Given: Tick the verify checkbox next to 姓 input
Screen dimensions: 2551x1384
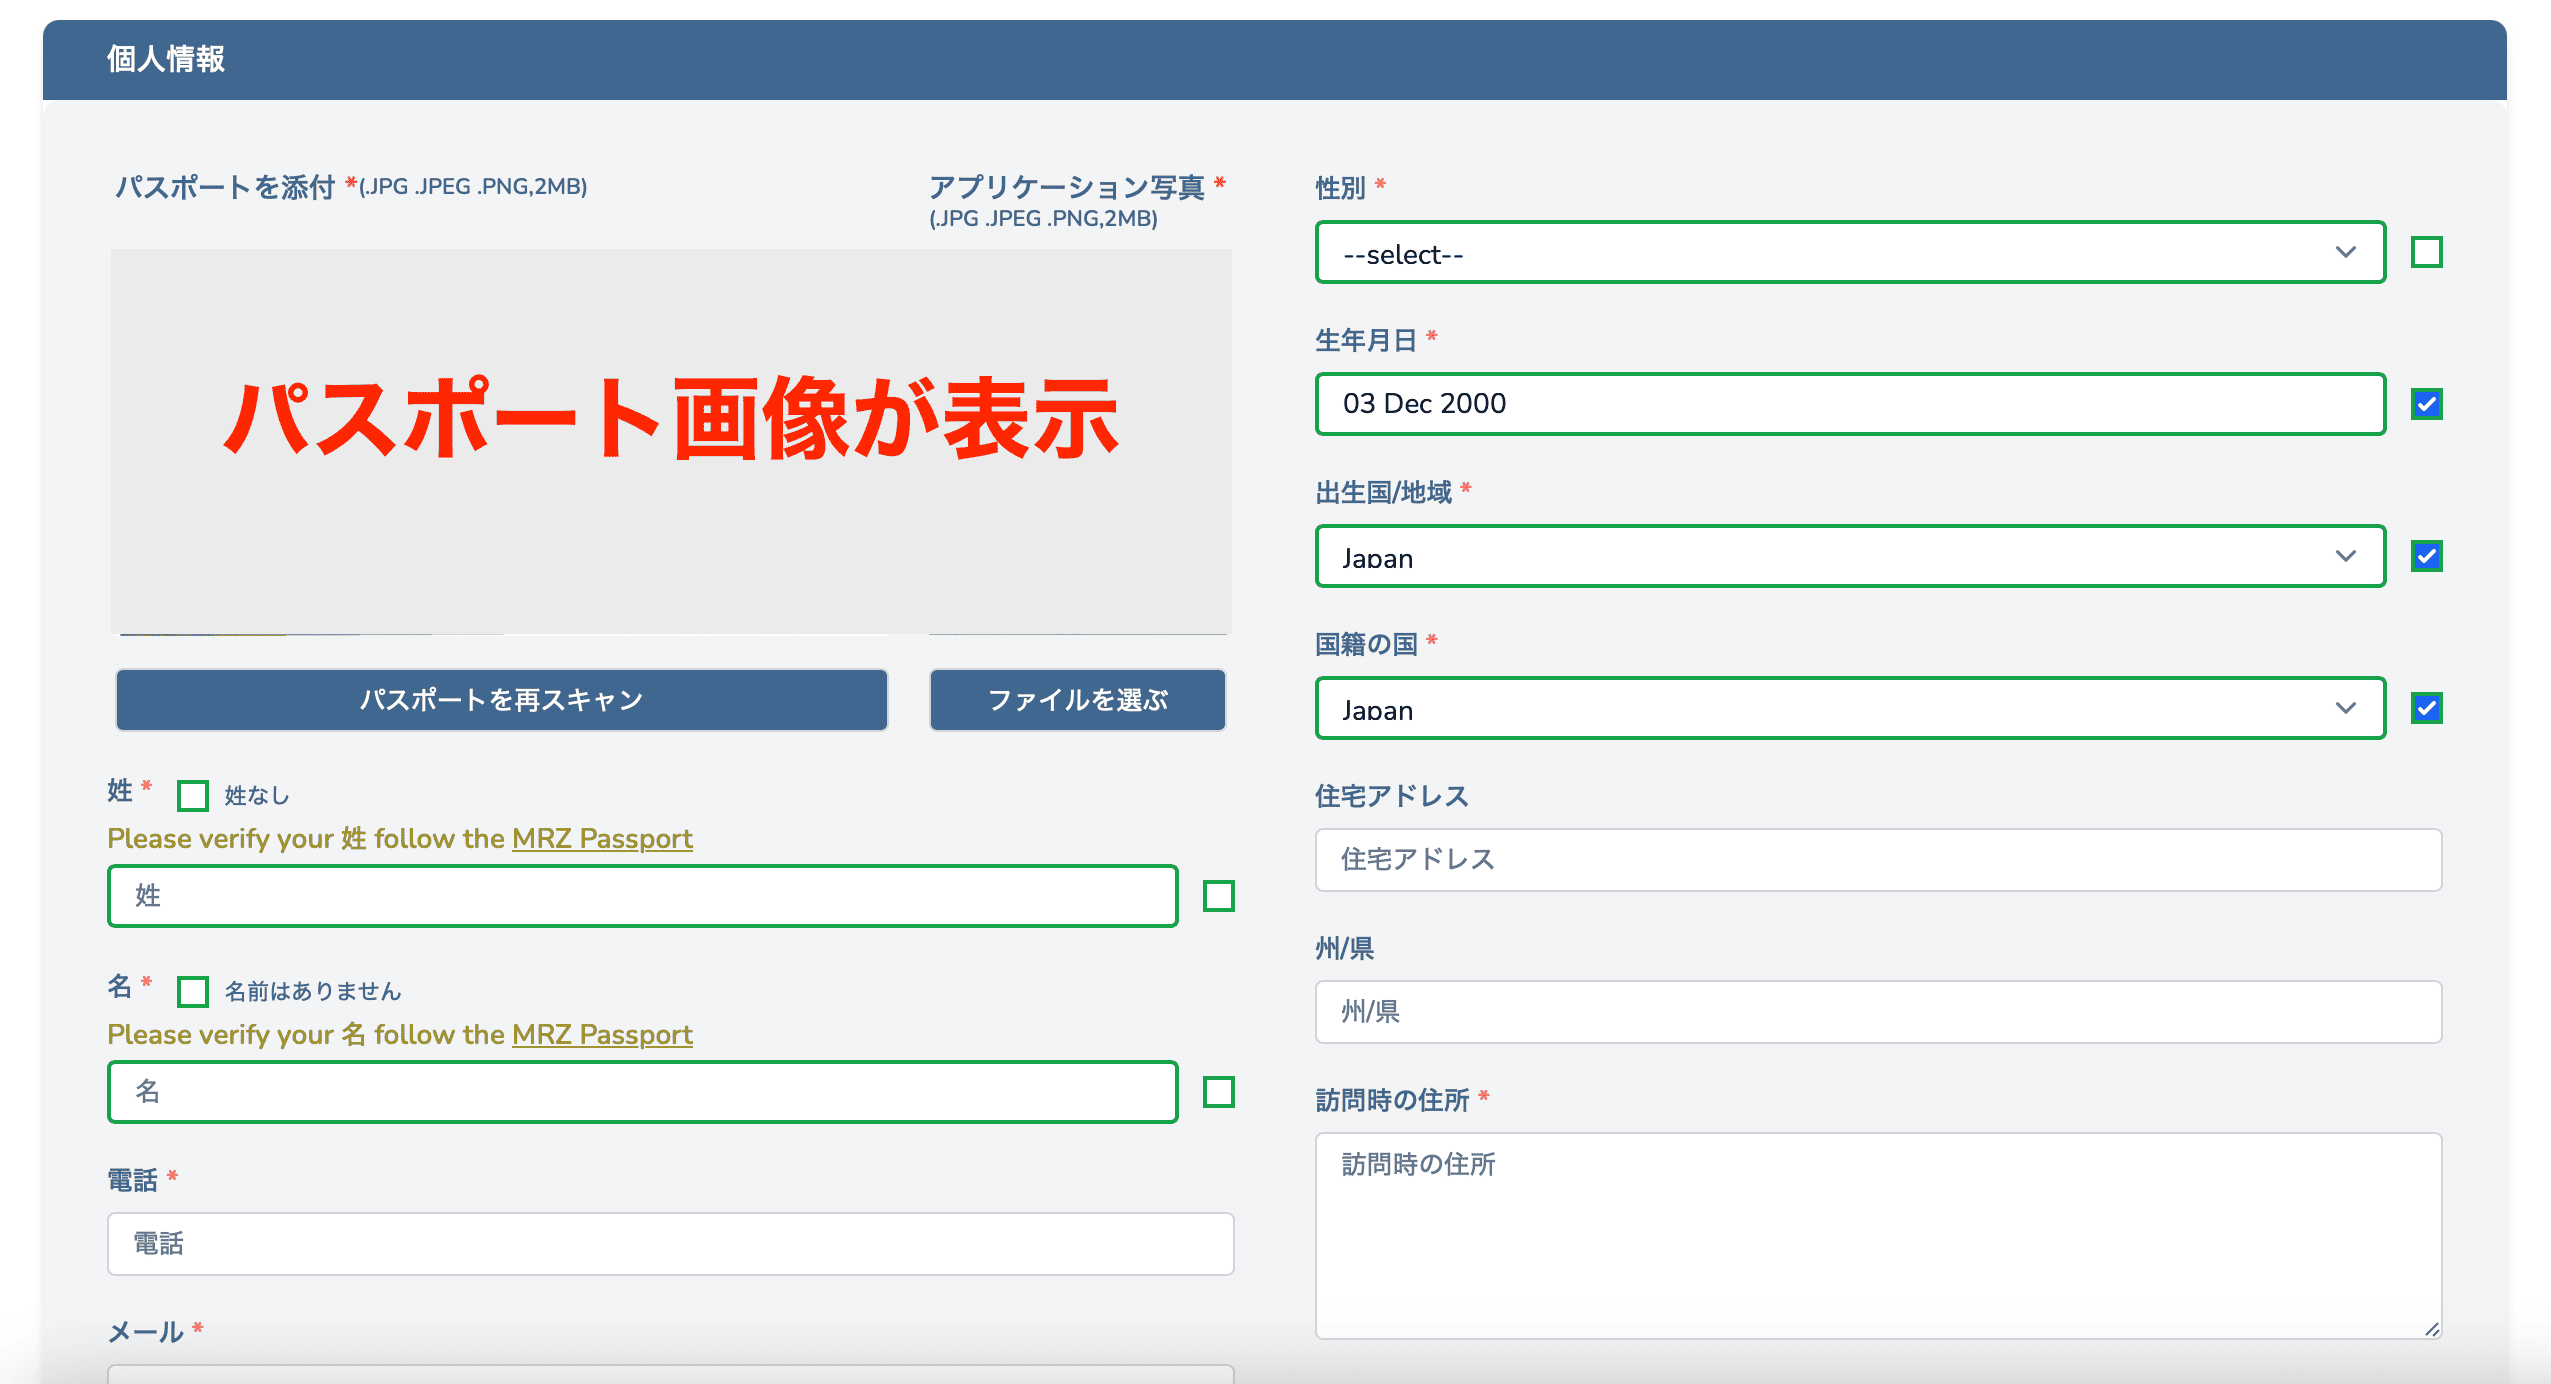Looking at the screenshot, I should click(1218, 896).
